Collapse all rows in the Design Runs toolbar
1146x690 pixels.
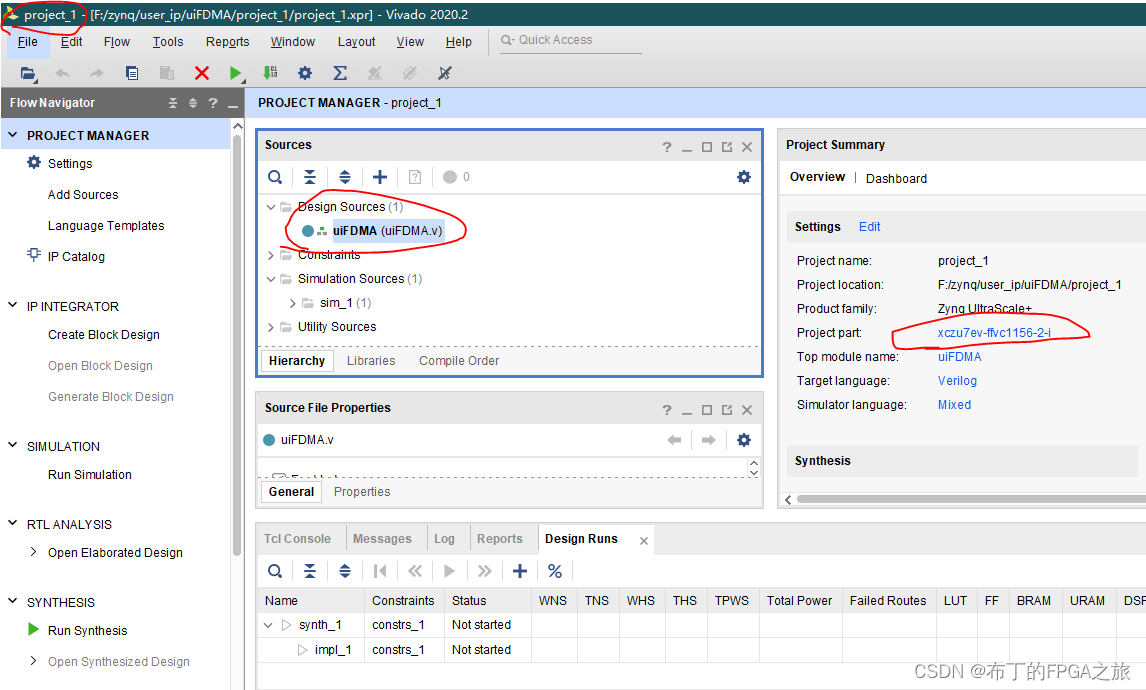coord(310,571)
